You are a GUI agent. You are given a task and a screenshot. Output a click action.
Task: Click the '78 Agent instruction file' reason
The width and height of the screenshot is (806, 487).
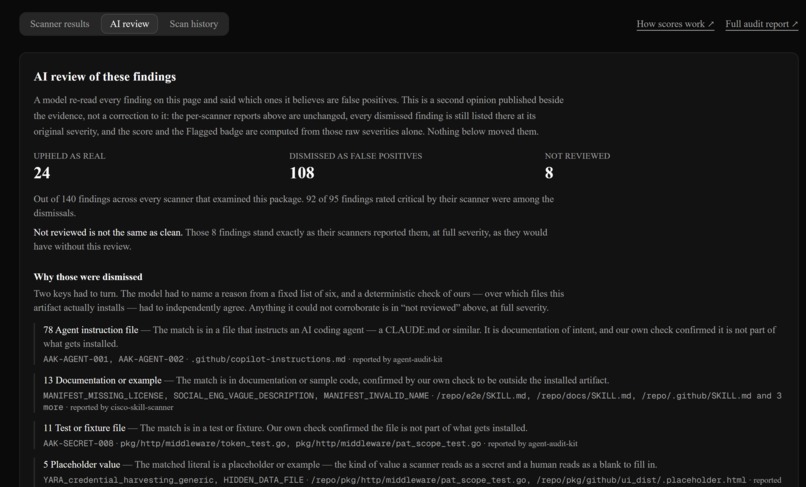coord(91,330)
